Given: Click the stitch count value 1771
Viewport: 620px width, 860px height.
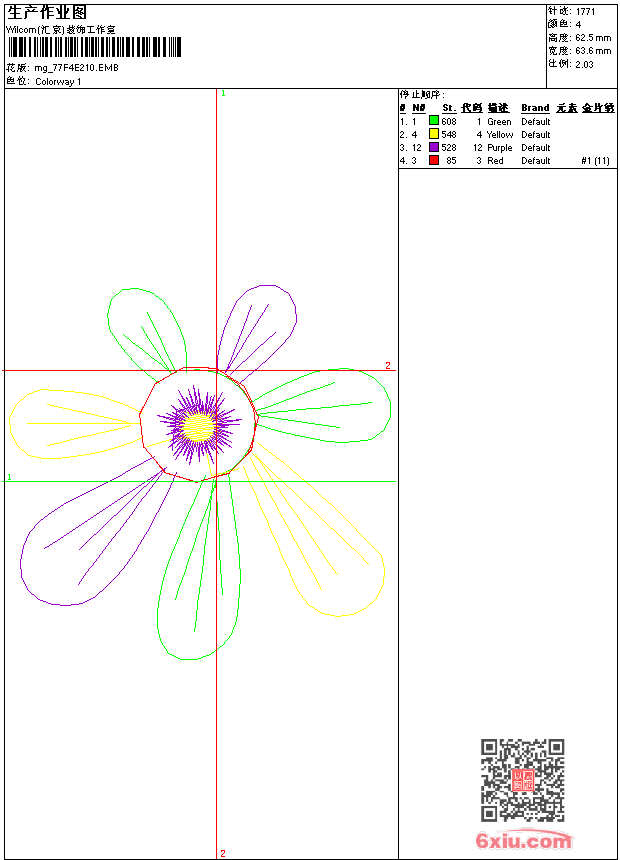Looking at the screenshot, I should (x=585, y=11).
